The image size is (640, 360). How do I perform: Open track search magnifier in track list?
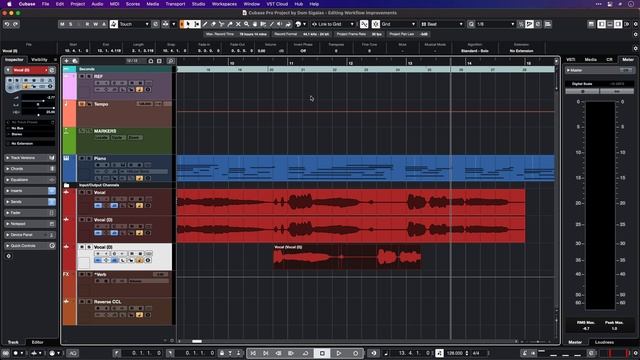(x=171, y=61)
